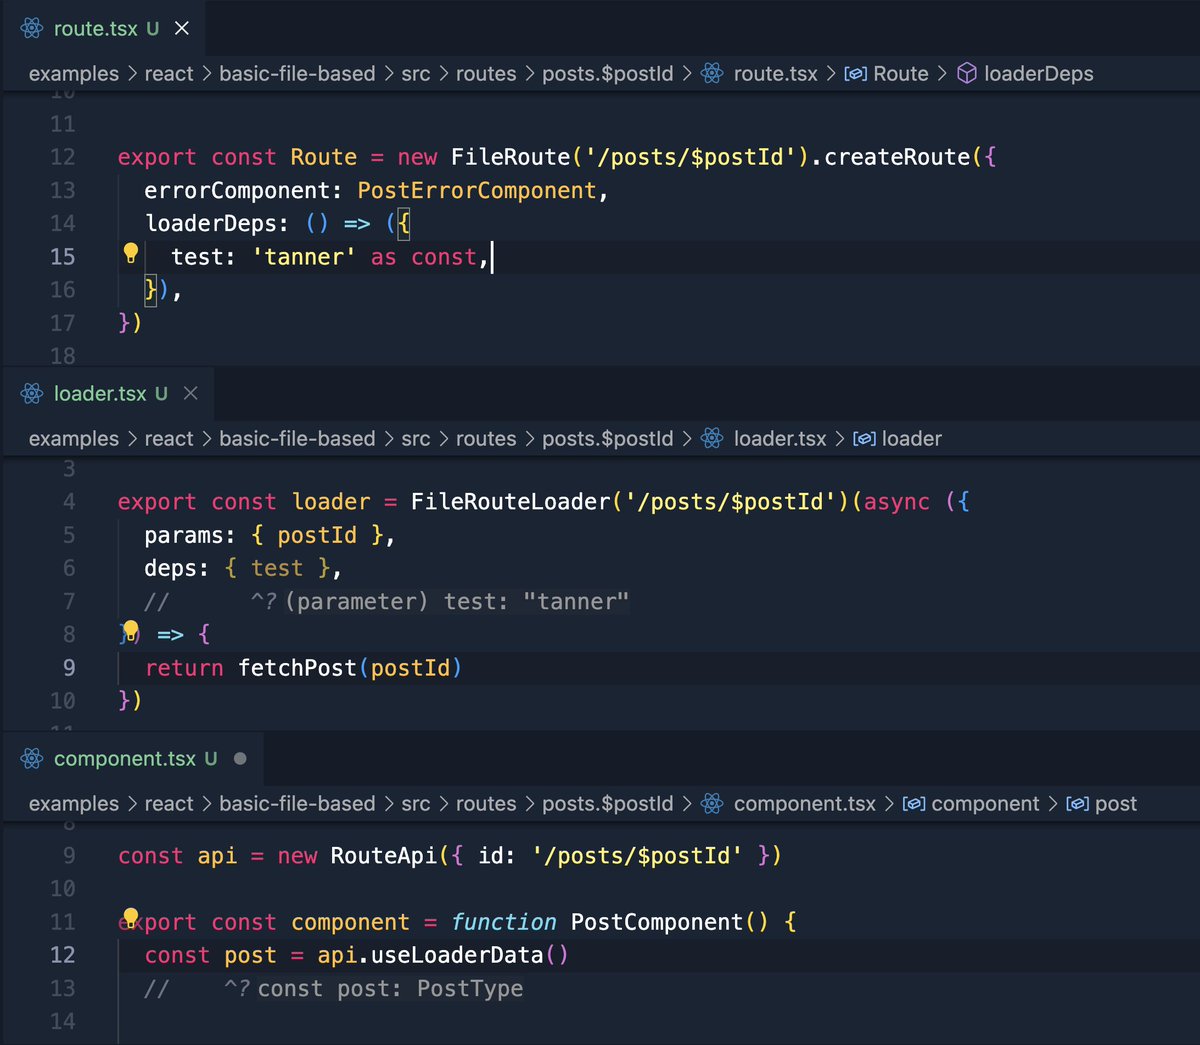This screenshot has width=1200, height=1045.
Task: Open 'routes' breadcrumb in route.tsx editor
Action: (486, 73)
